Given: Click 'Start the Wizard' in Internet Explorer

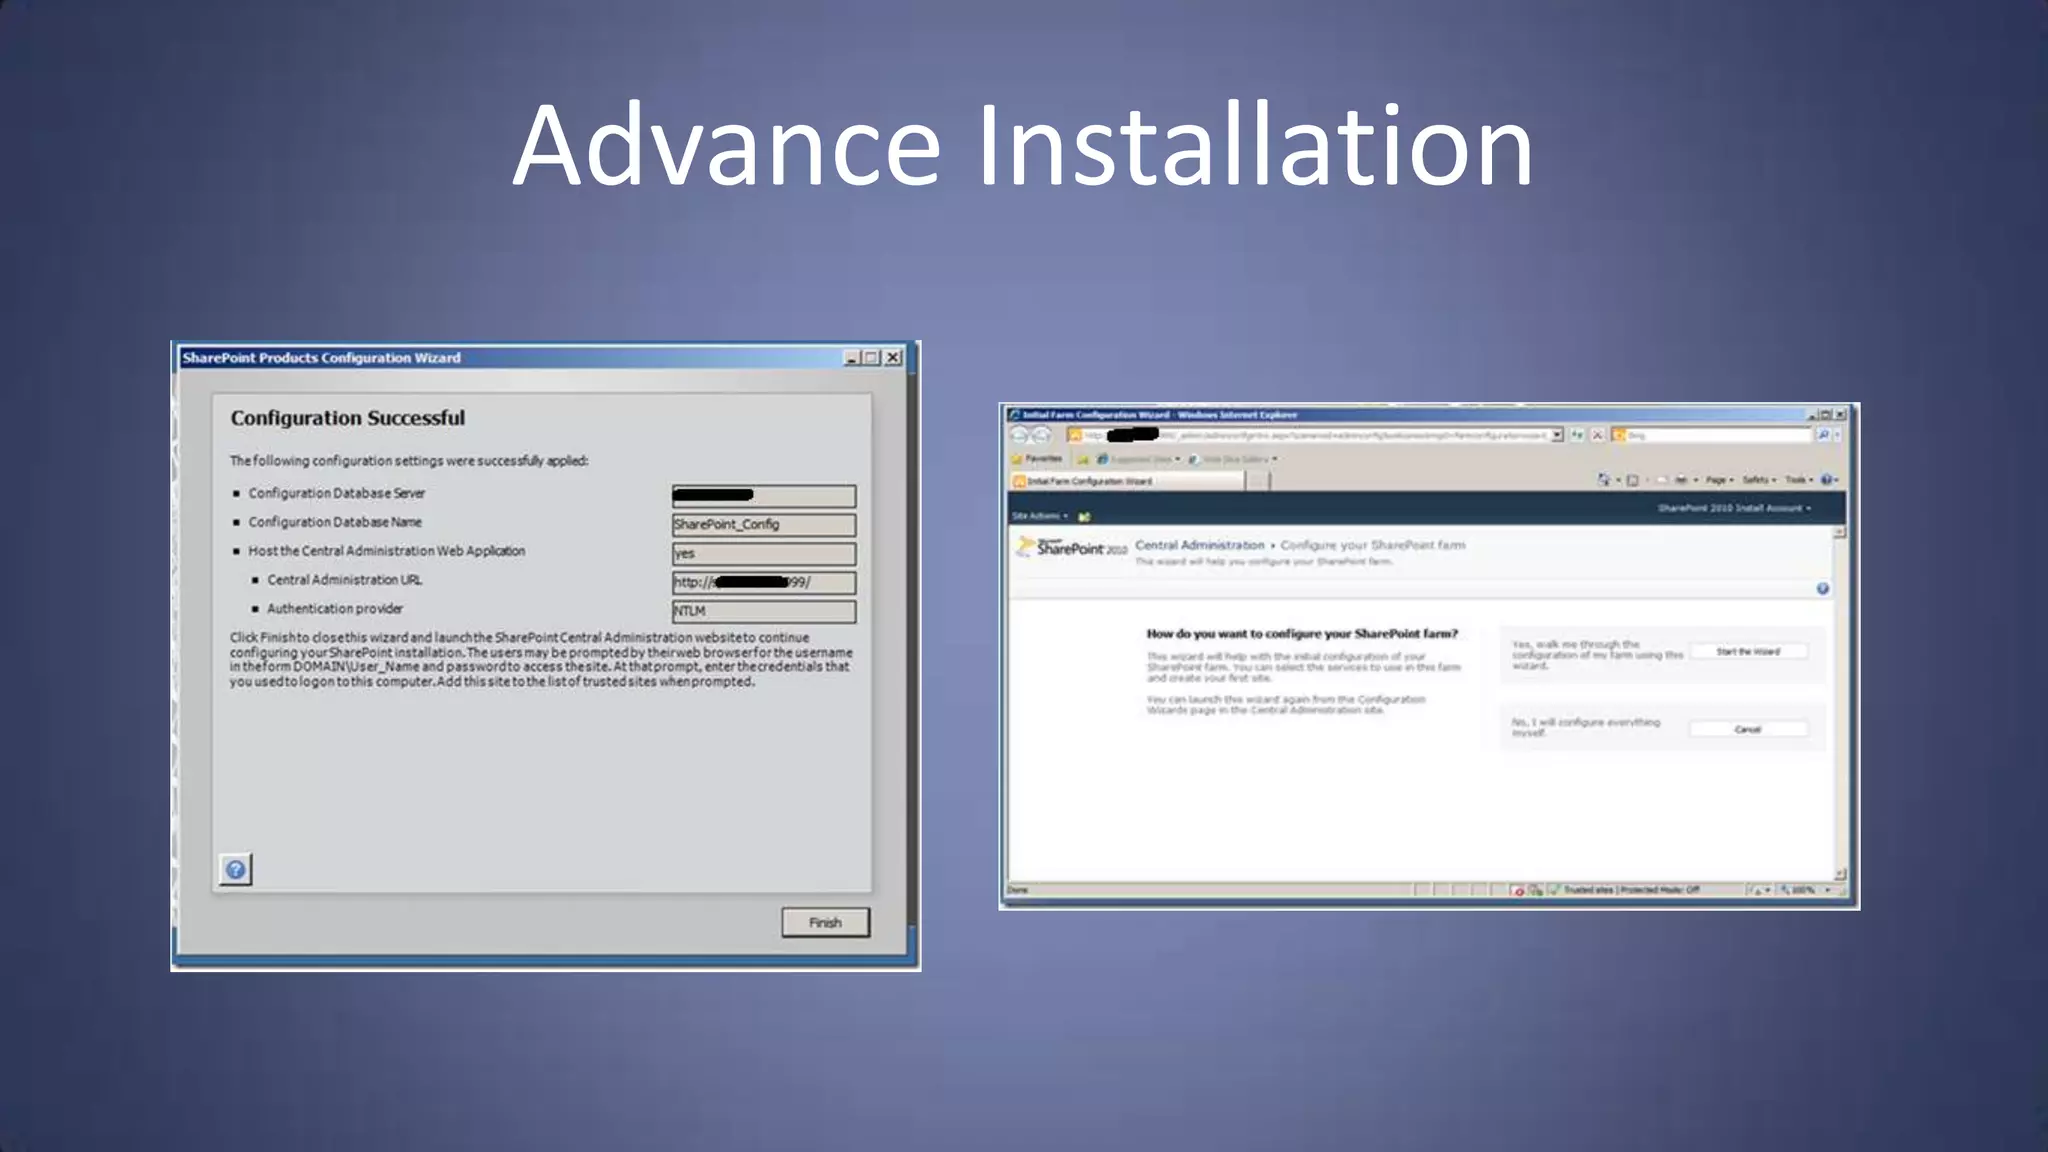Looking at the screenshot, I should [x=1748, y=652].
